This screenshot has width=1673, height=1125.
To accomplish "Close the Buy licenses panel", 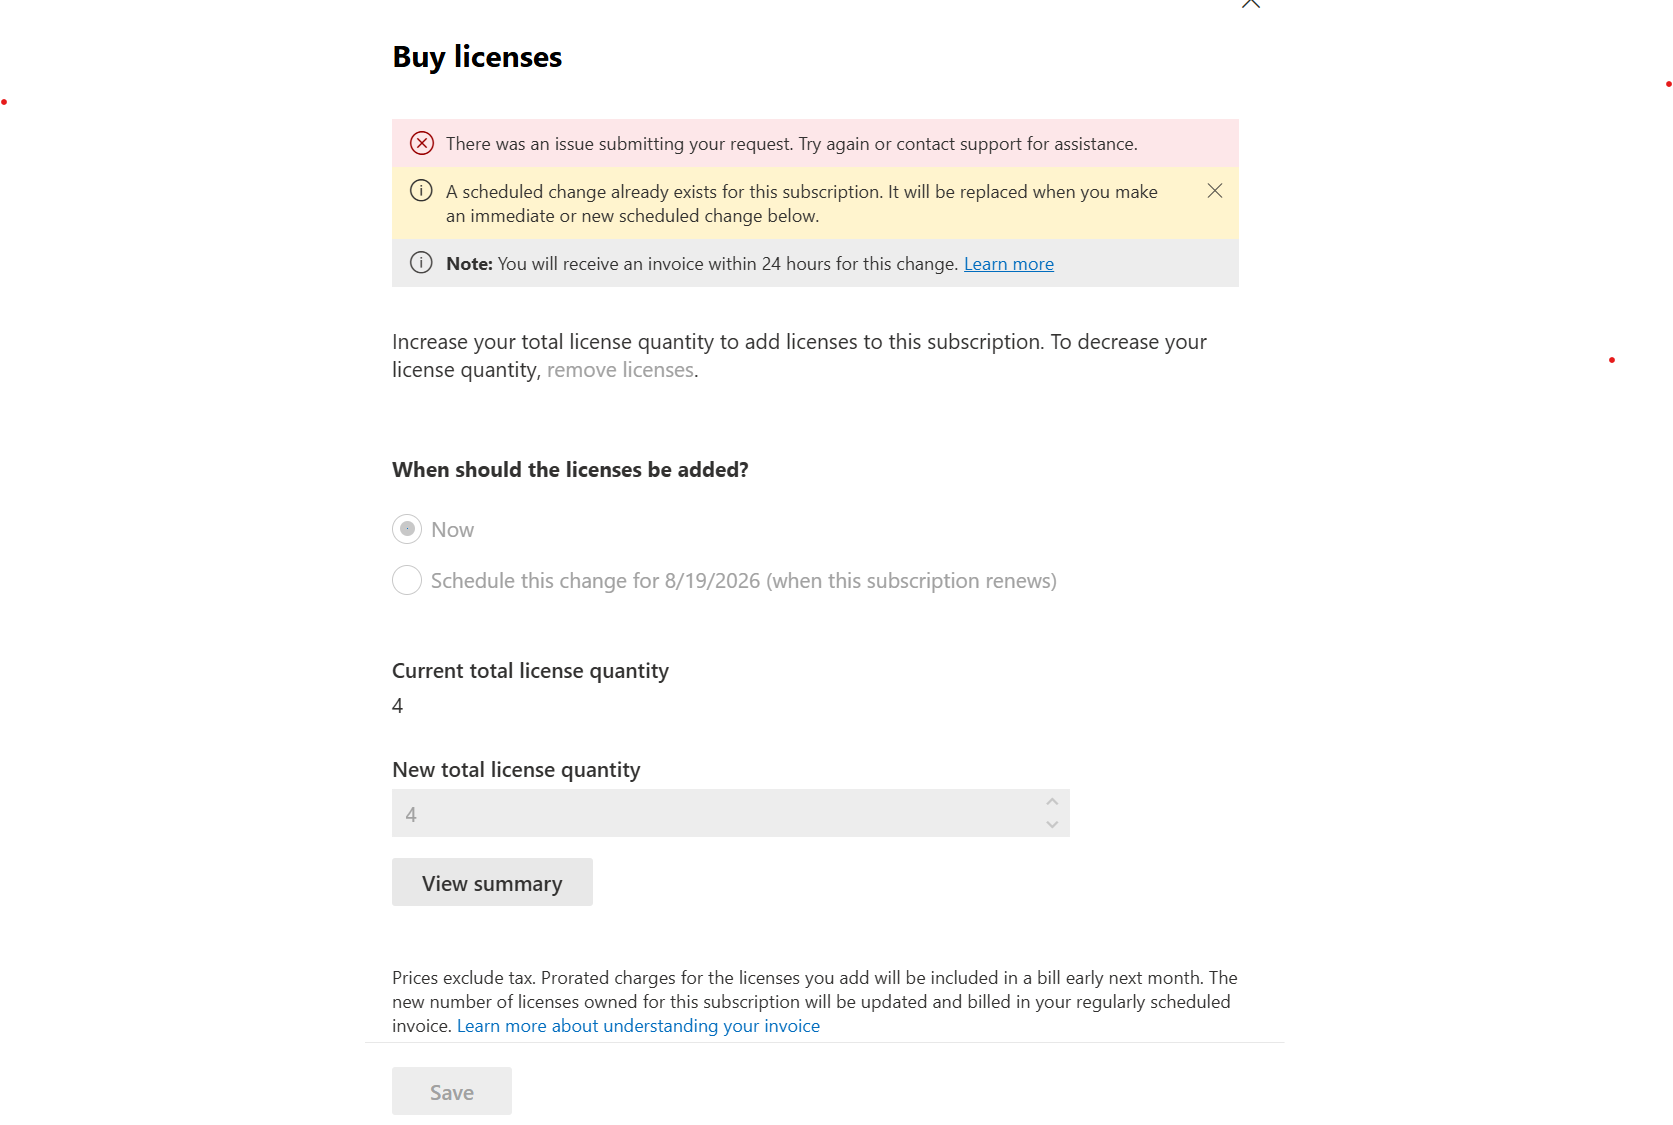I will [x=1250, y=3].
